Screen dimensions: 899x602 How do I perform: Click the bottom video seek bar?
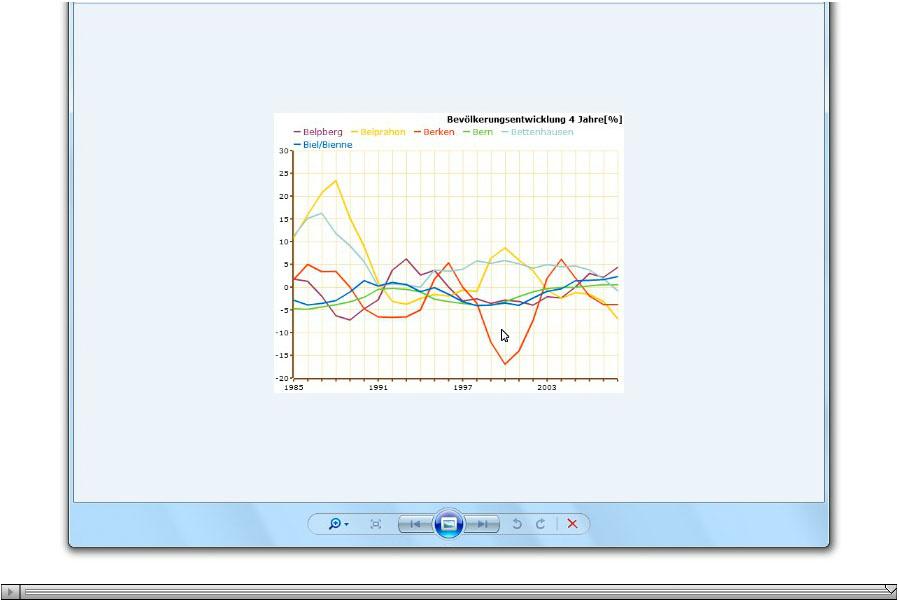[457, 592]
